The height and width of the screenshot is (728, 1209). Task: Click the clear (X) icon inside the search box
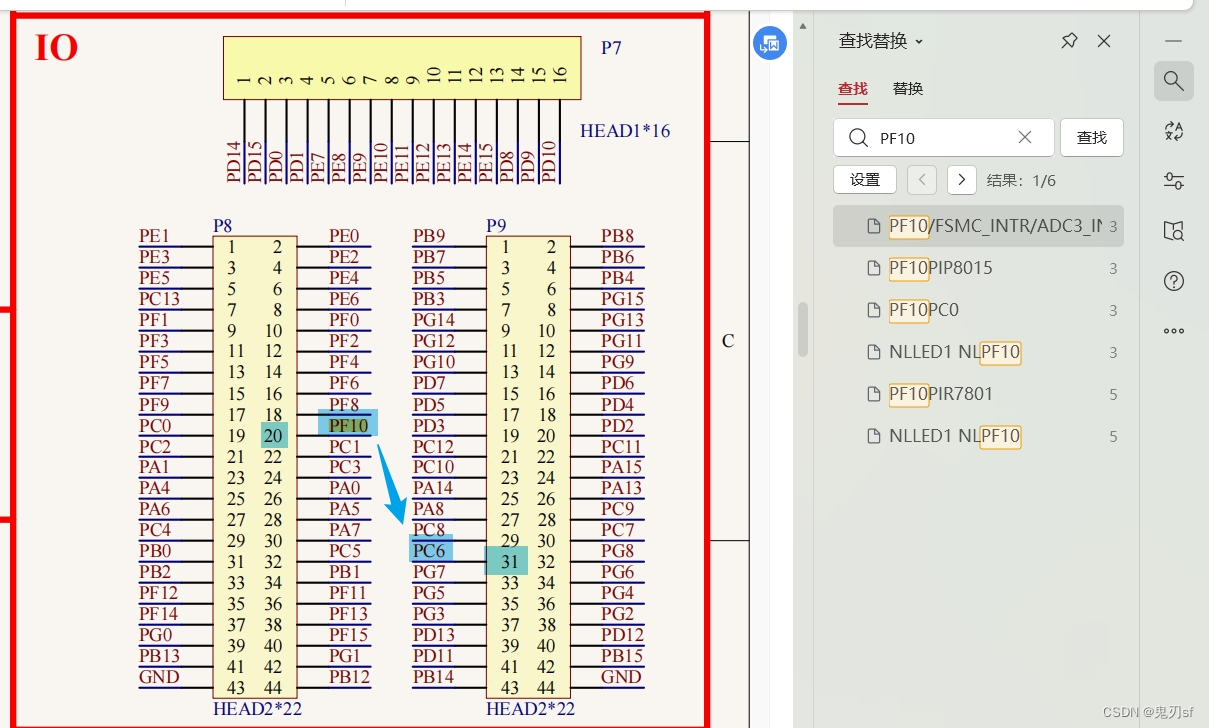(x=1024, y=137)
